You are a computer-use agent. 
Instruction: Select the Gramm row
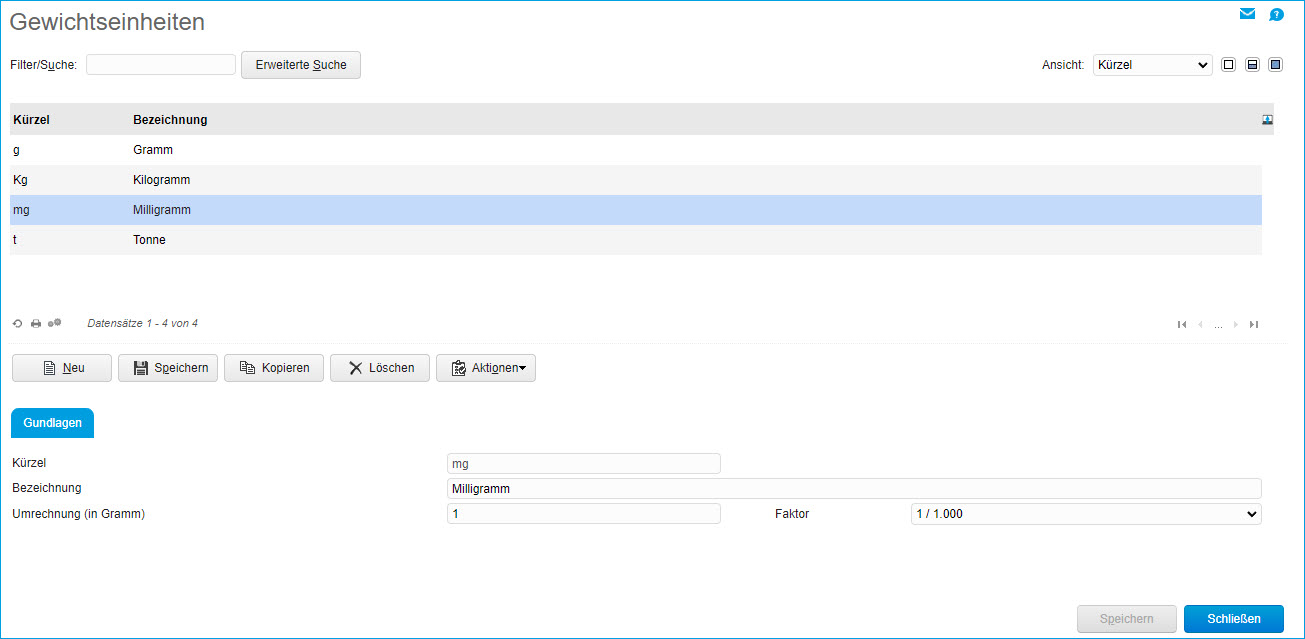tap(636, 150)
